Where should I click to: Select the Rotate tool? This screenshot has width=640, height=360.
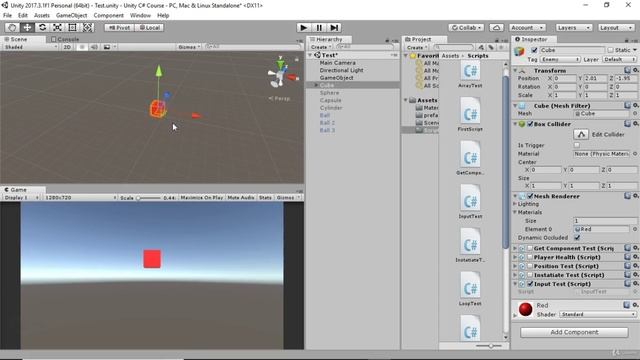pos(42,27)
